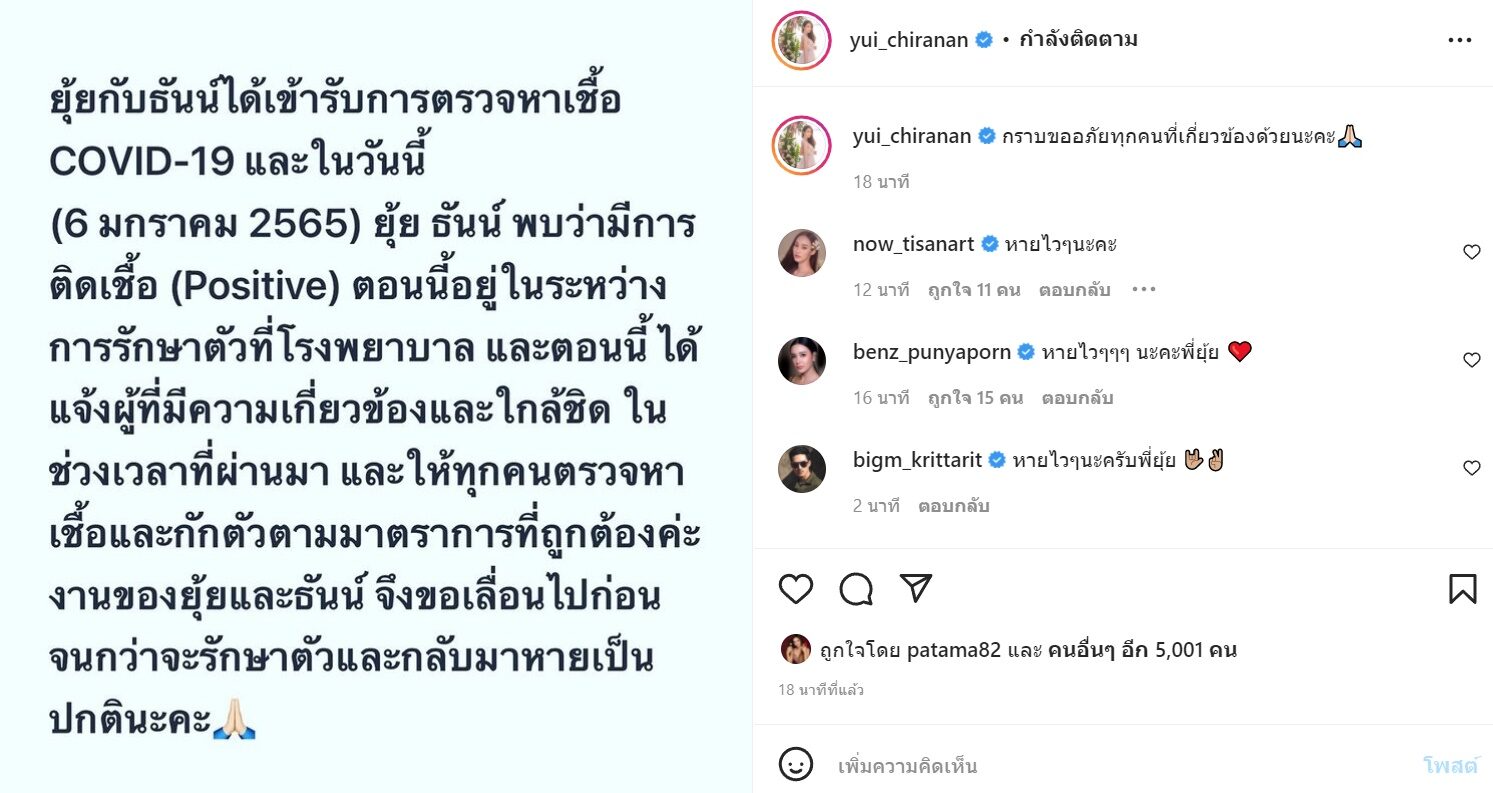Image resolution: width=1493 pixels, height=793 pixels.
Task: Open the emoji picker smiley icon
Action: (796, 765)
